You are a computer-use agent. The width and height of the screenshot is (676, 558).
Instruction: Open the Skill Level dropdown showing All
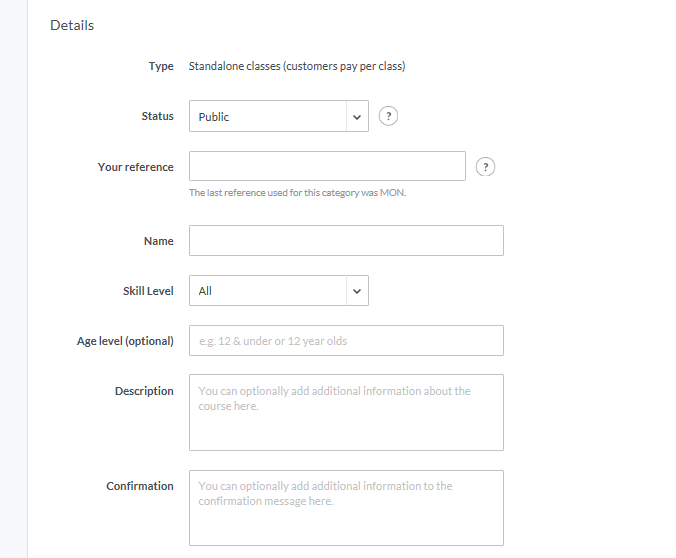[x=267, y=291]
